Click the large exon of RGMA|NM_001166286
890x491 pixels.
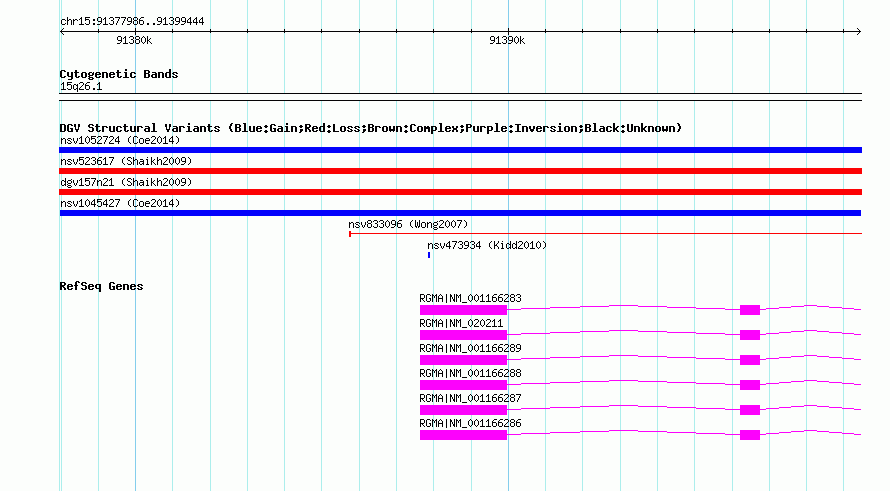click(463, 435)
